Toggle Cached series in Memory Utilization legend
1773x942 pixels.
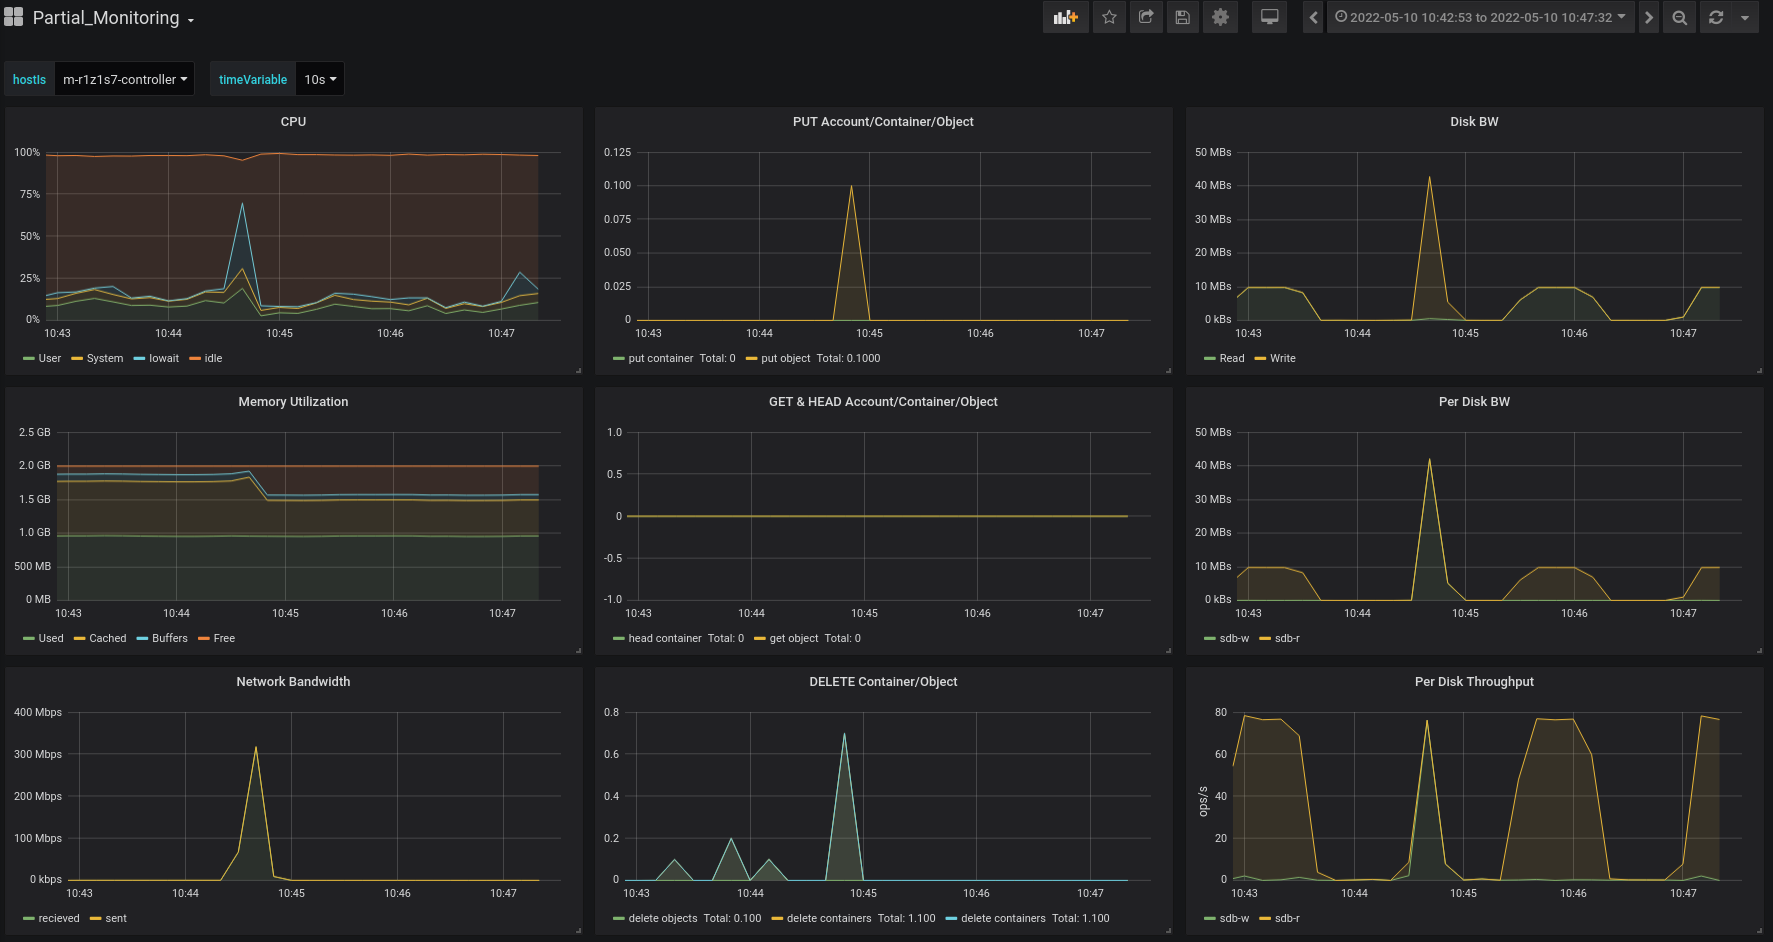(107, 638)
